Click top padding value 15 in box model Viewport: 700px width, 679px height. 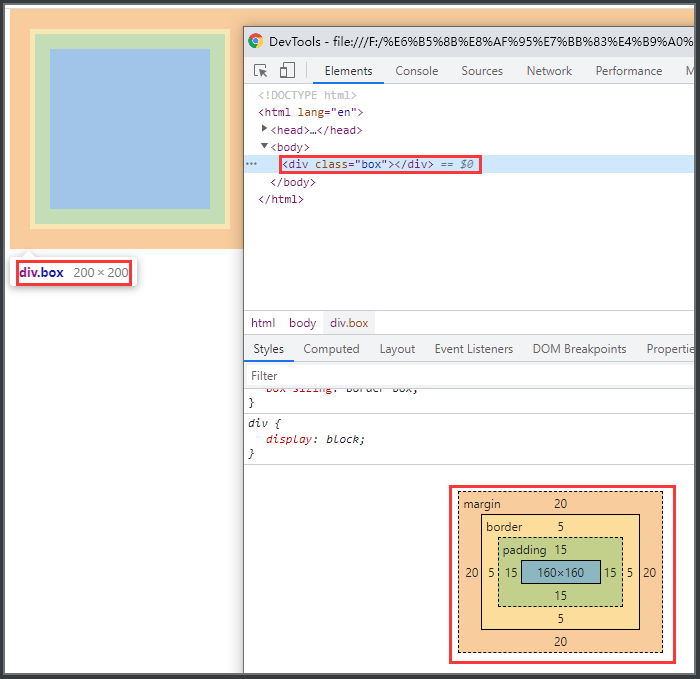(561, 550)
